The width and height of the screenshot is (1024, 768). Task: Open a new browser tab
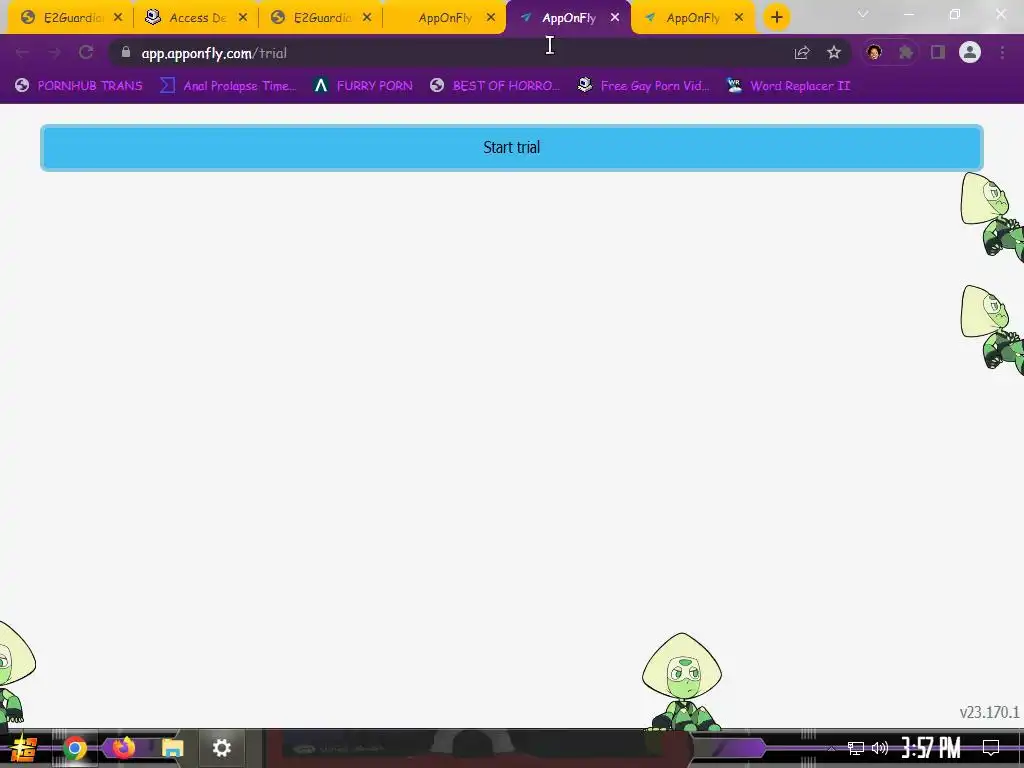[776, 18]
